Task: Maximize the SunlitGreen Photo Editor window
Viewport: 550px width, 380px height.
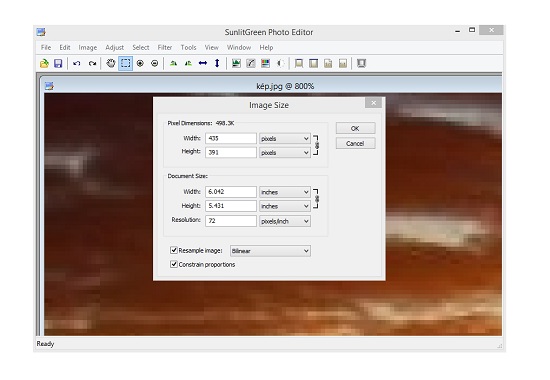Action: (472, 30)
